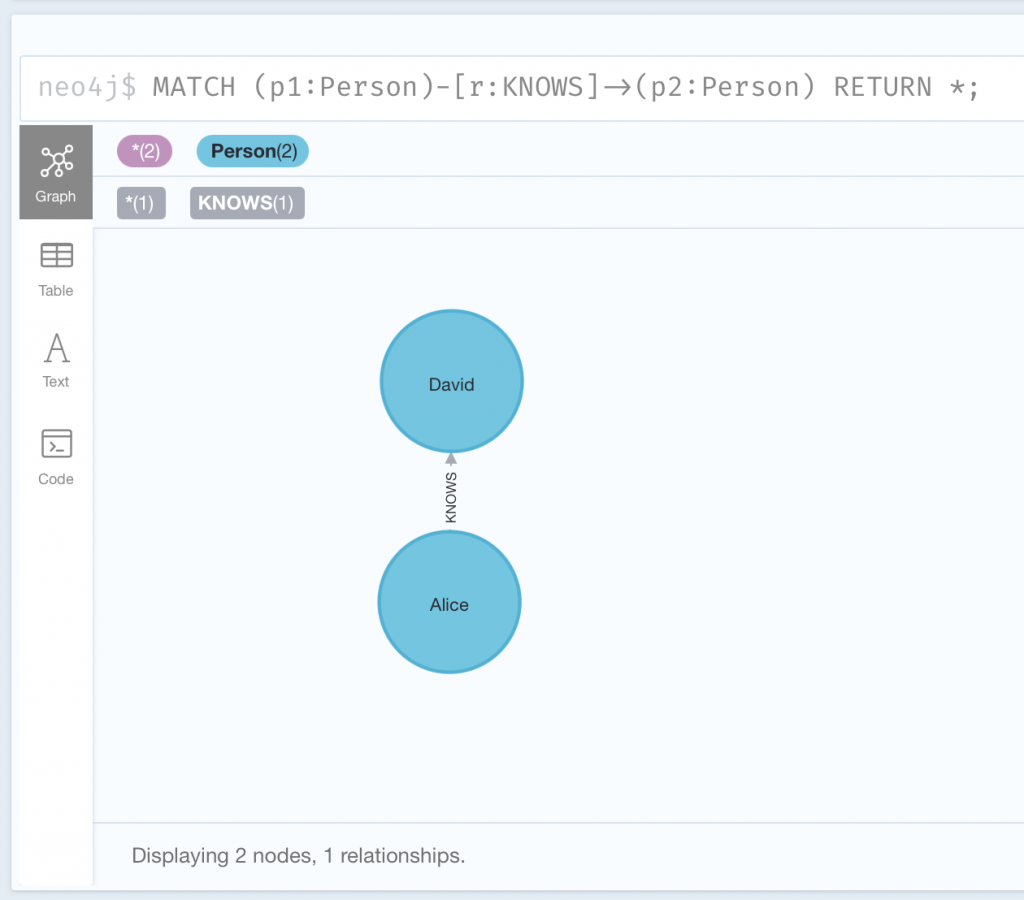The width and height of the screenshot is (1024, 900).
Task: Click the arrowhead pointing to David
Action: [451, 459]
